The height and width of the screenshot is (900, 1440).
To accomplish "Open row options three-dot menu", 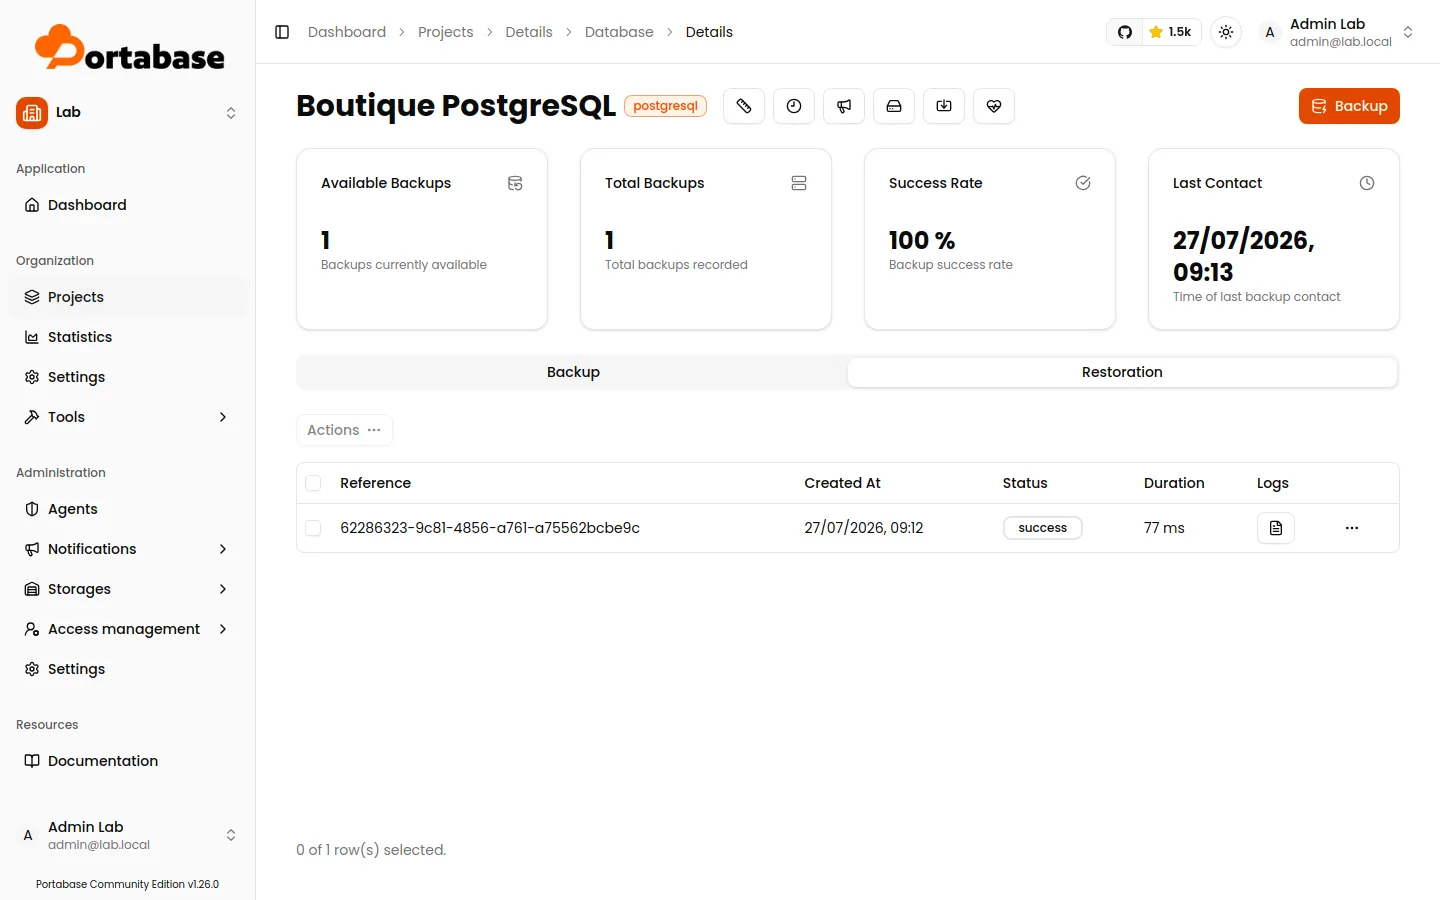I will click(x=1352, y=528).
